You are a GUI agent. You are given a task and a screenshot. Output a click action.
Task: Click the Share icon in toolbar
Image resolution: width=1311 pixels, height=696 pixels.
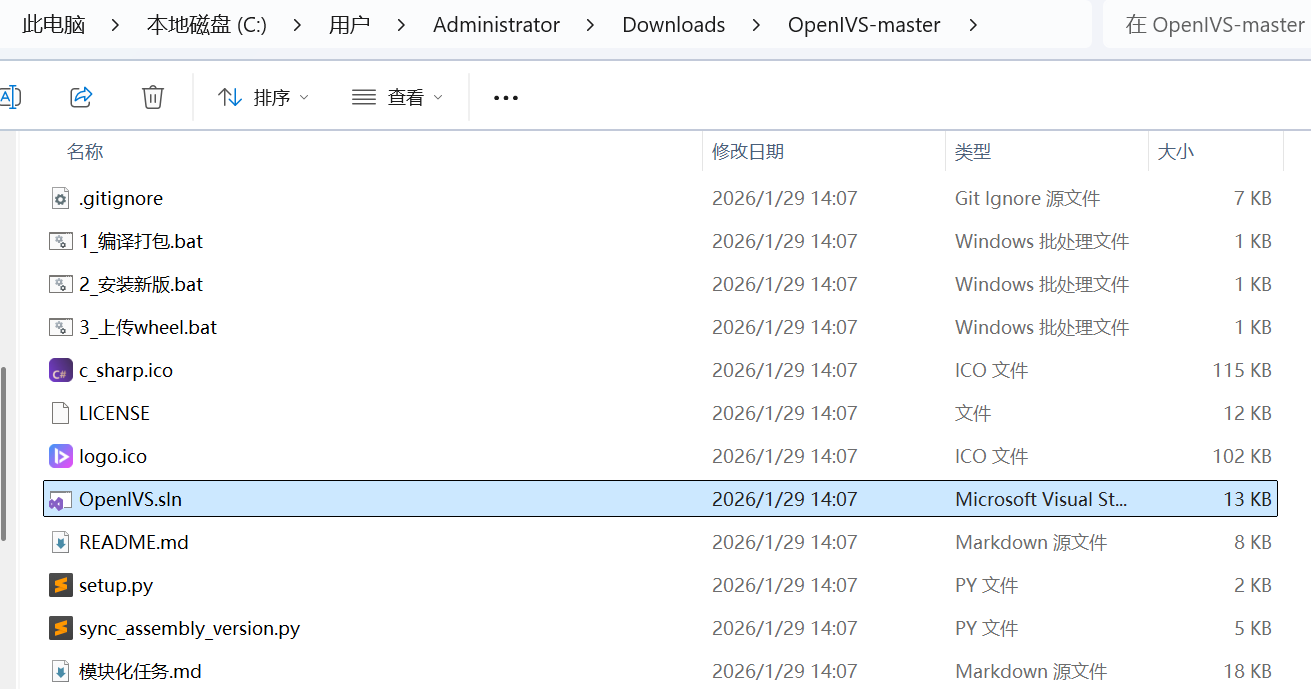(x=81, y=97)
